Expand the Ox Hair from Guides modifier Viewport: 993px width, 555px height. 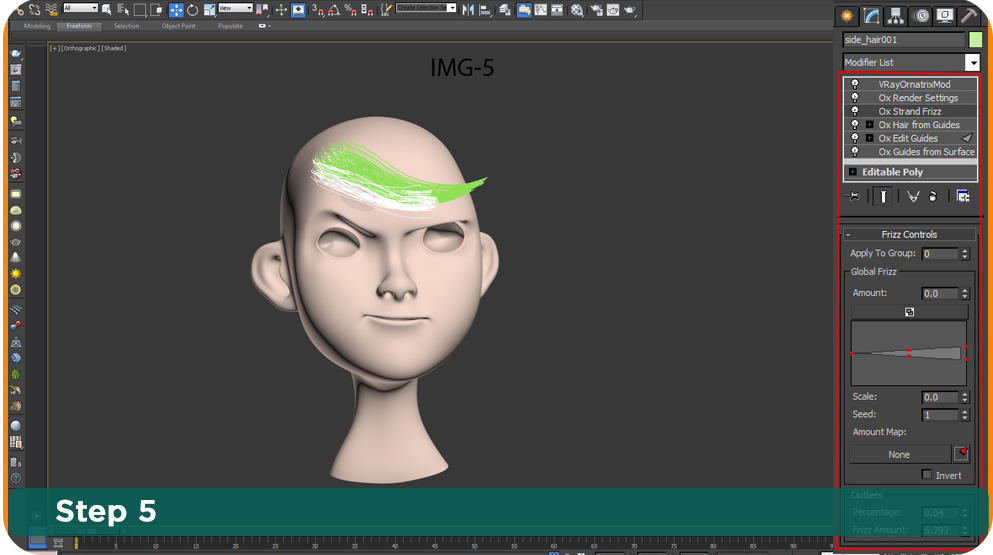870,125
